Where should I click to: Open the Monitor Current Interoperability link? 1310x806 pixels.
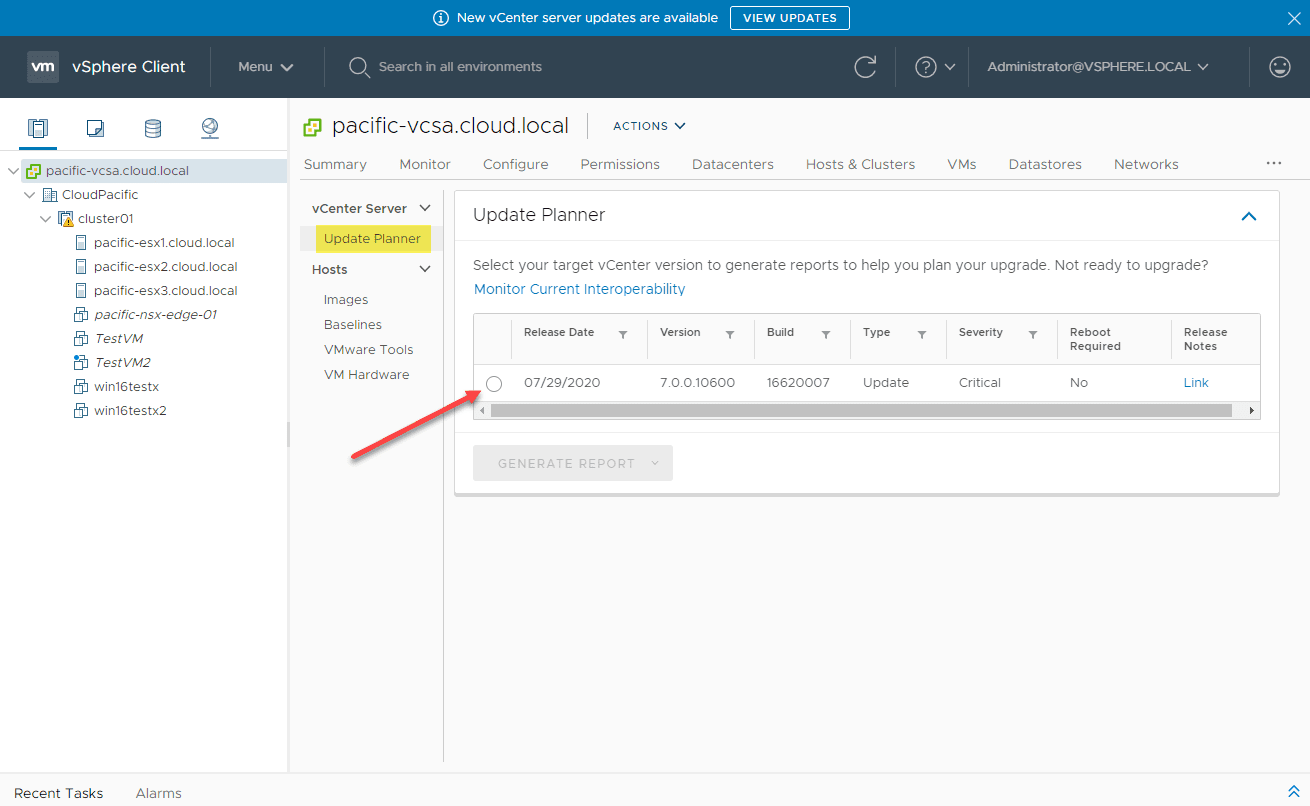coord(579,289)
